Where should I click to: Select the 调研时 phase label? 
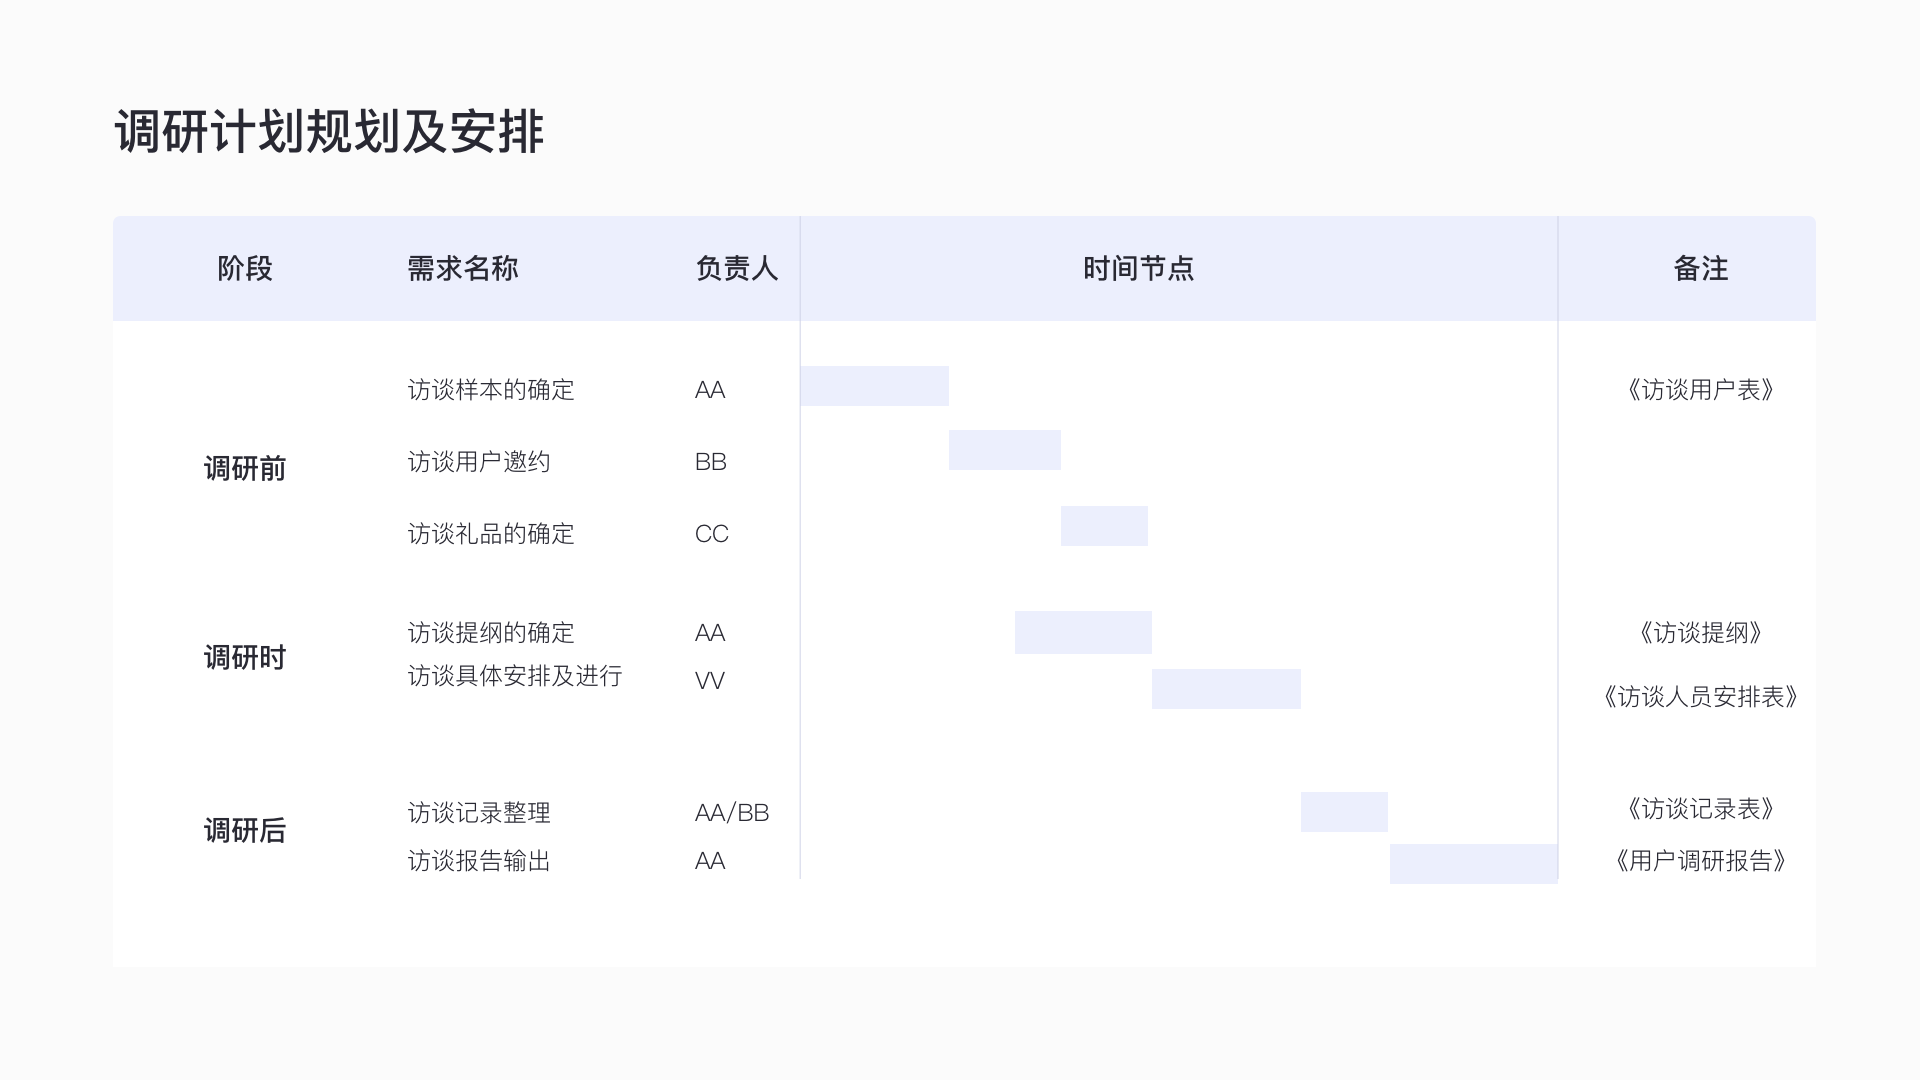[x=245, y=658]
